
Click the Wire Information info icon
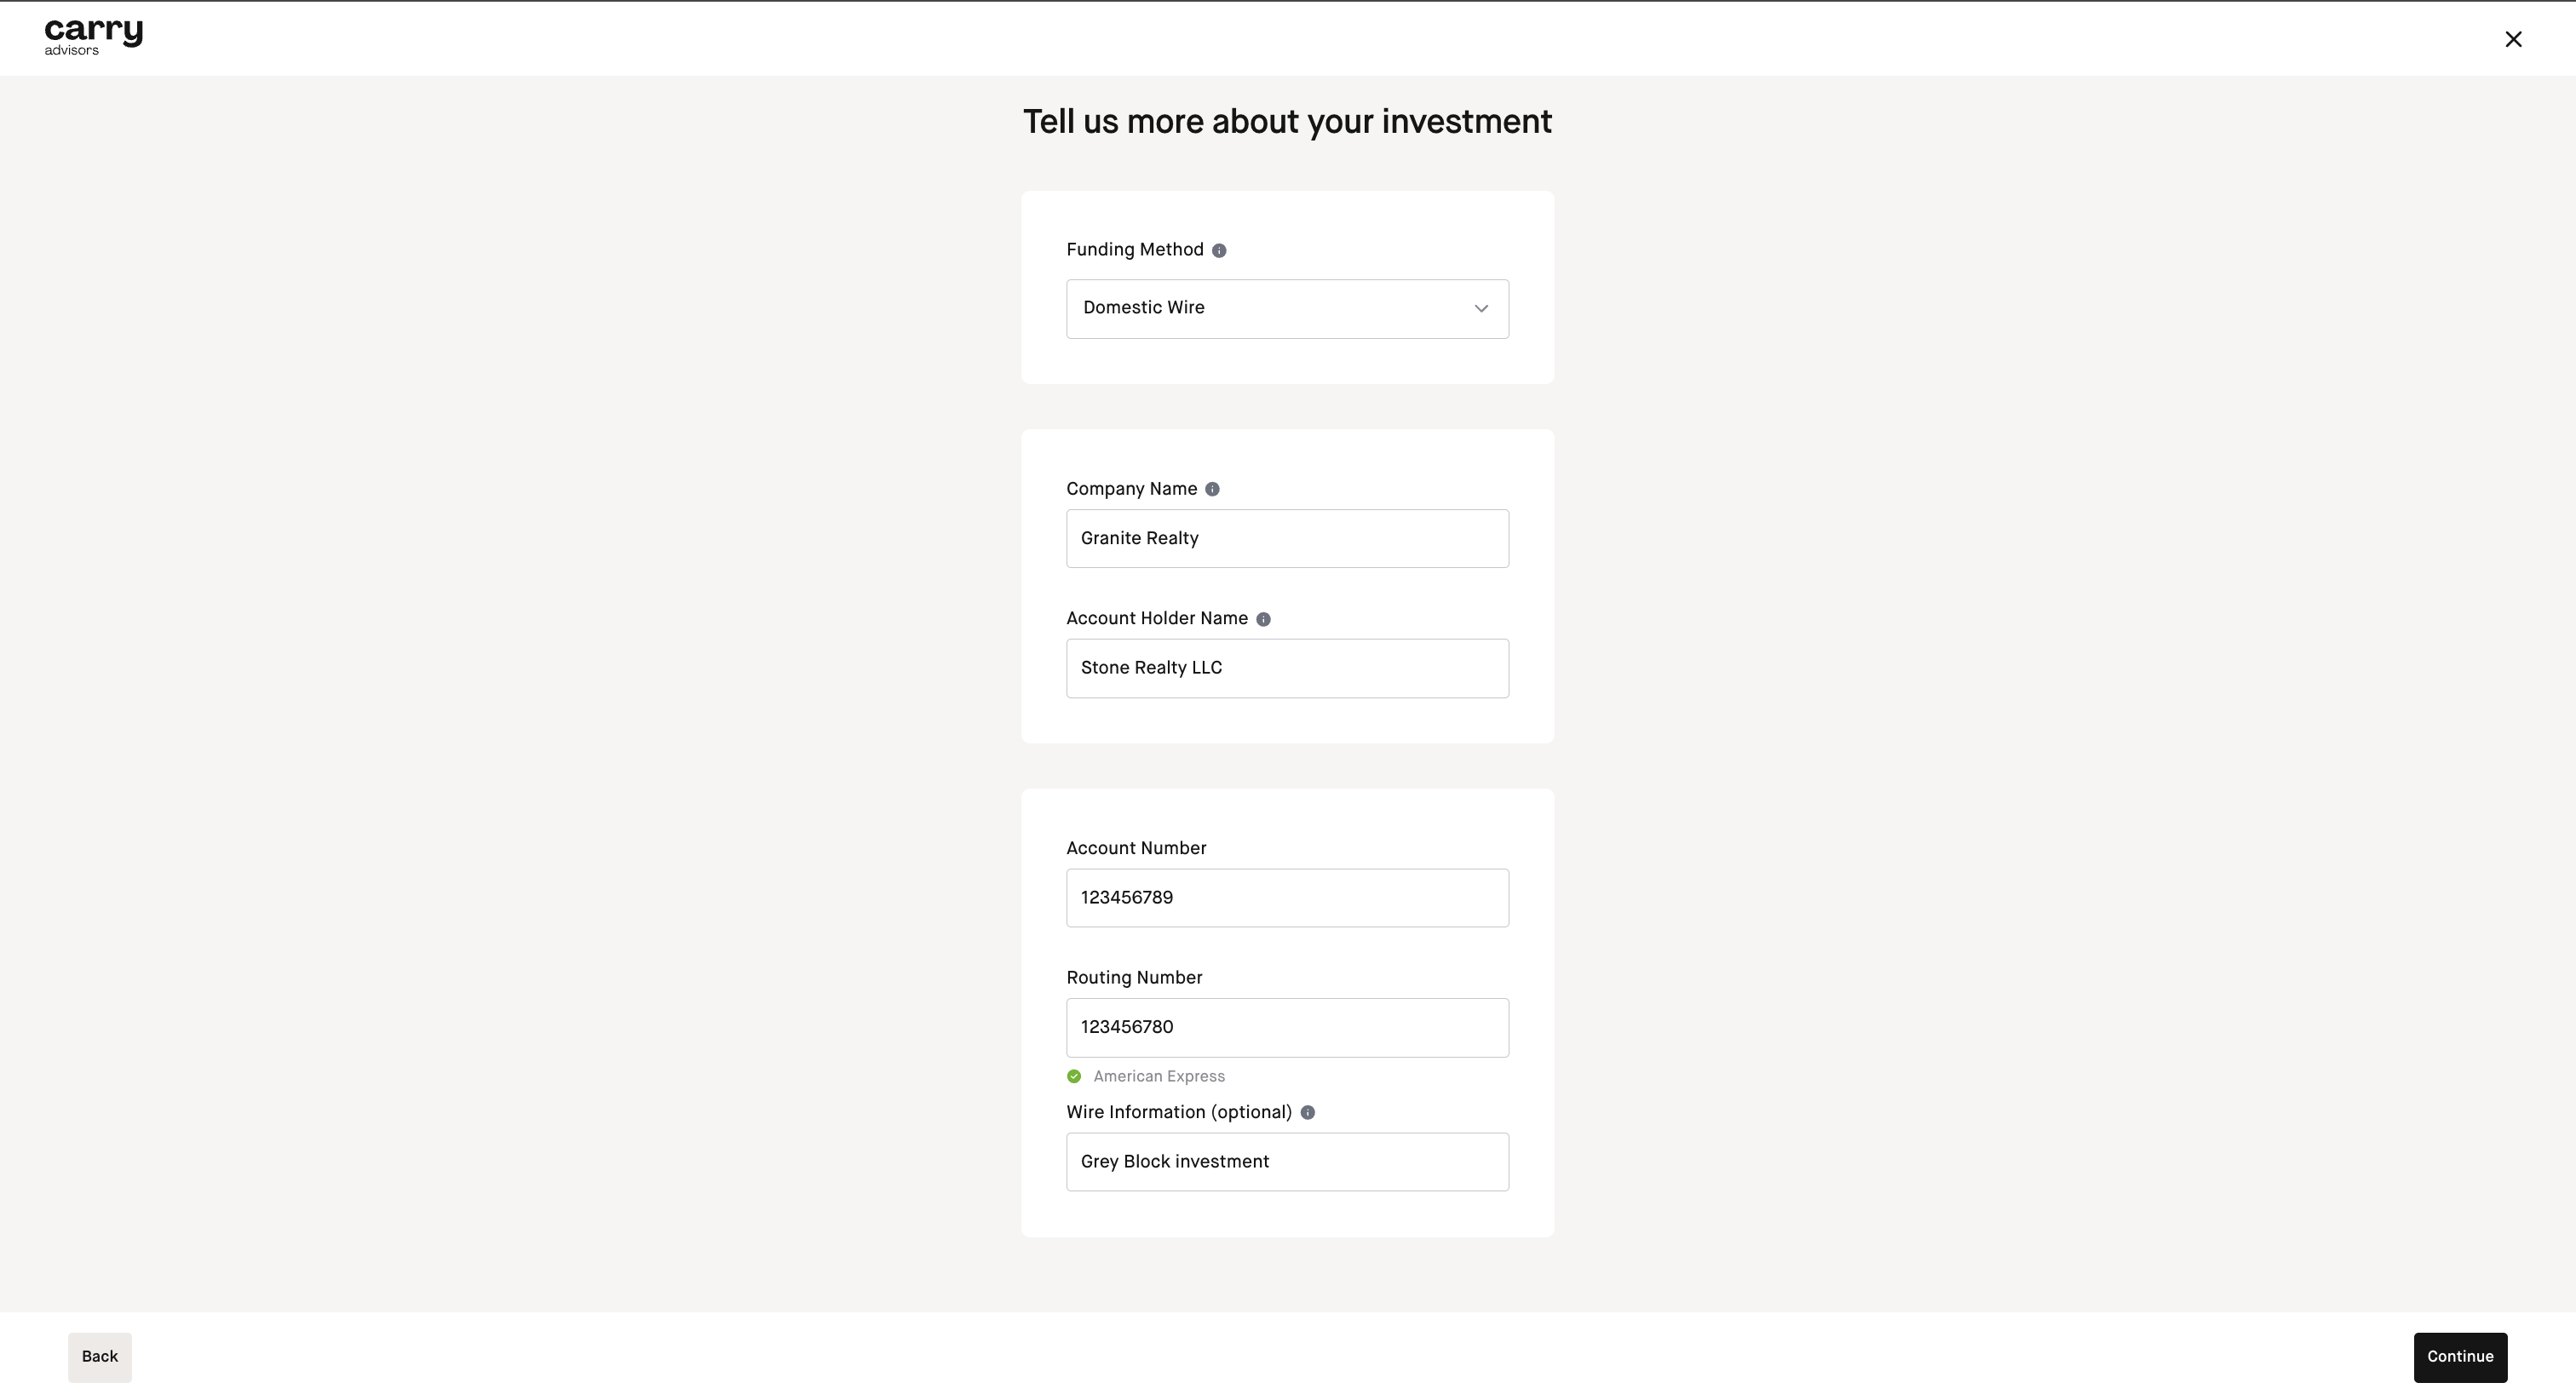1307,1113
